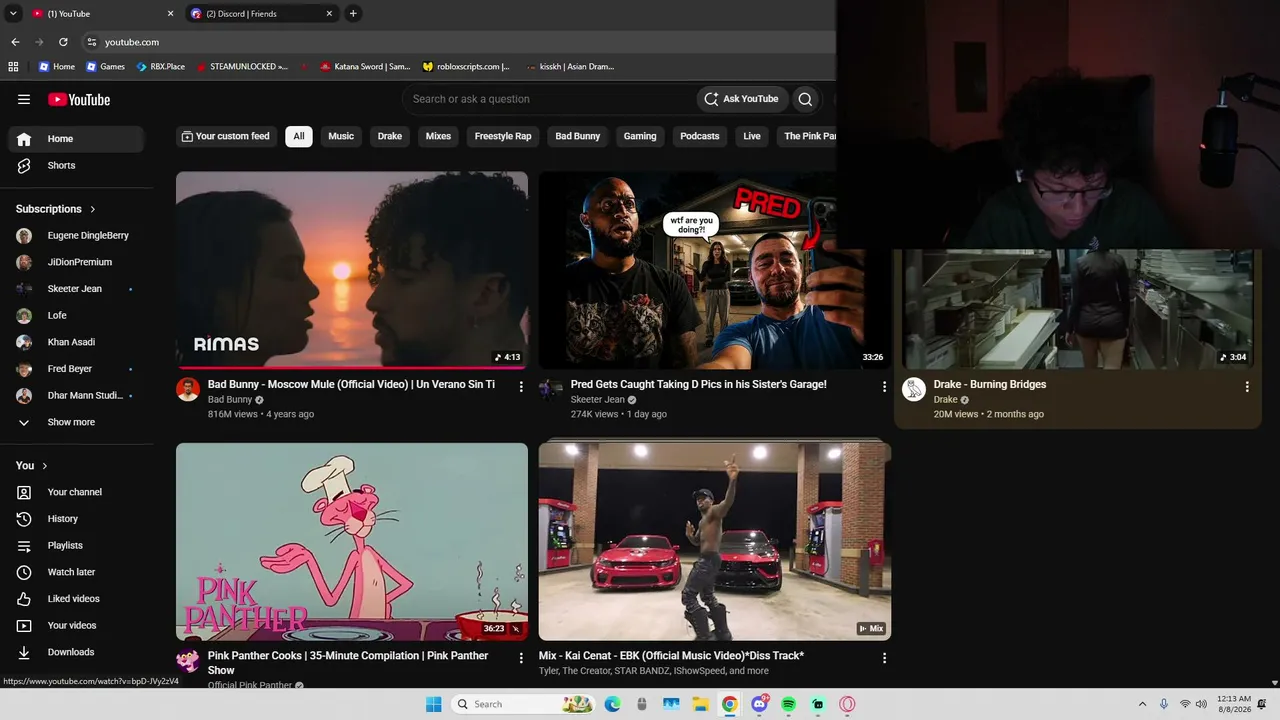
Task: View site information icon in the address bar
Action: 91,42
